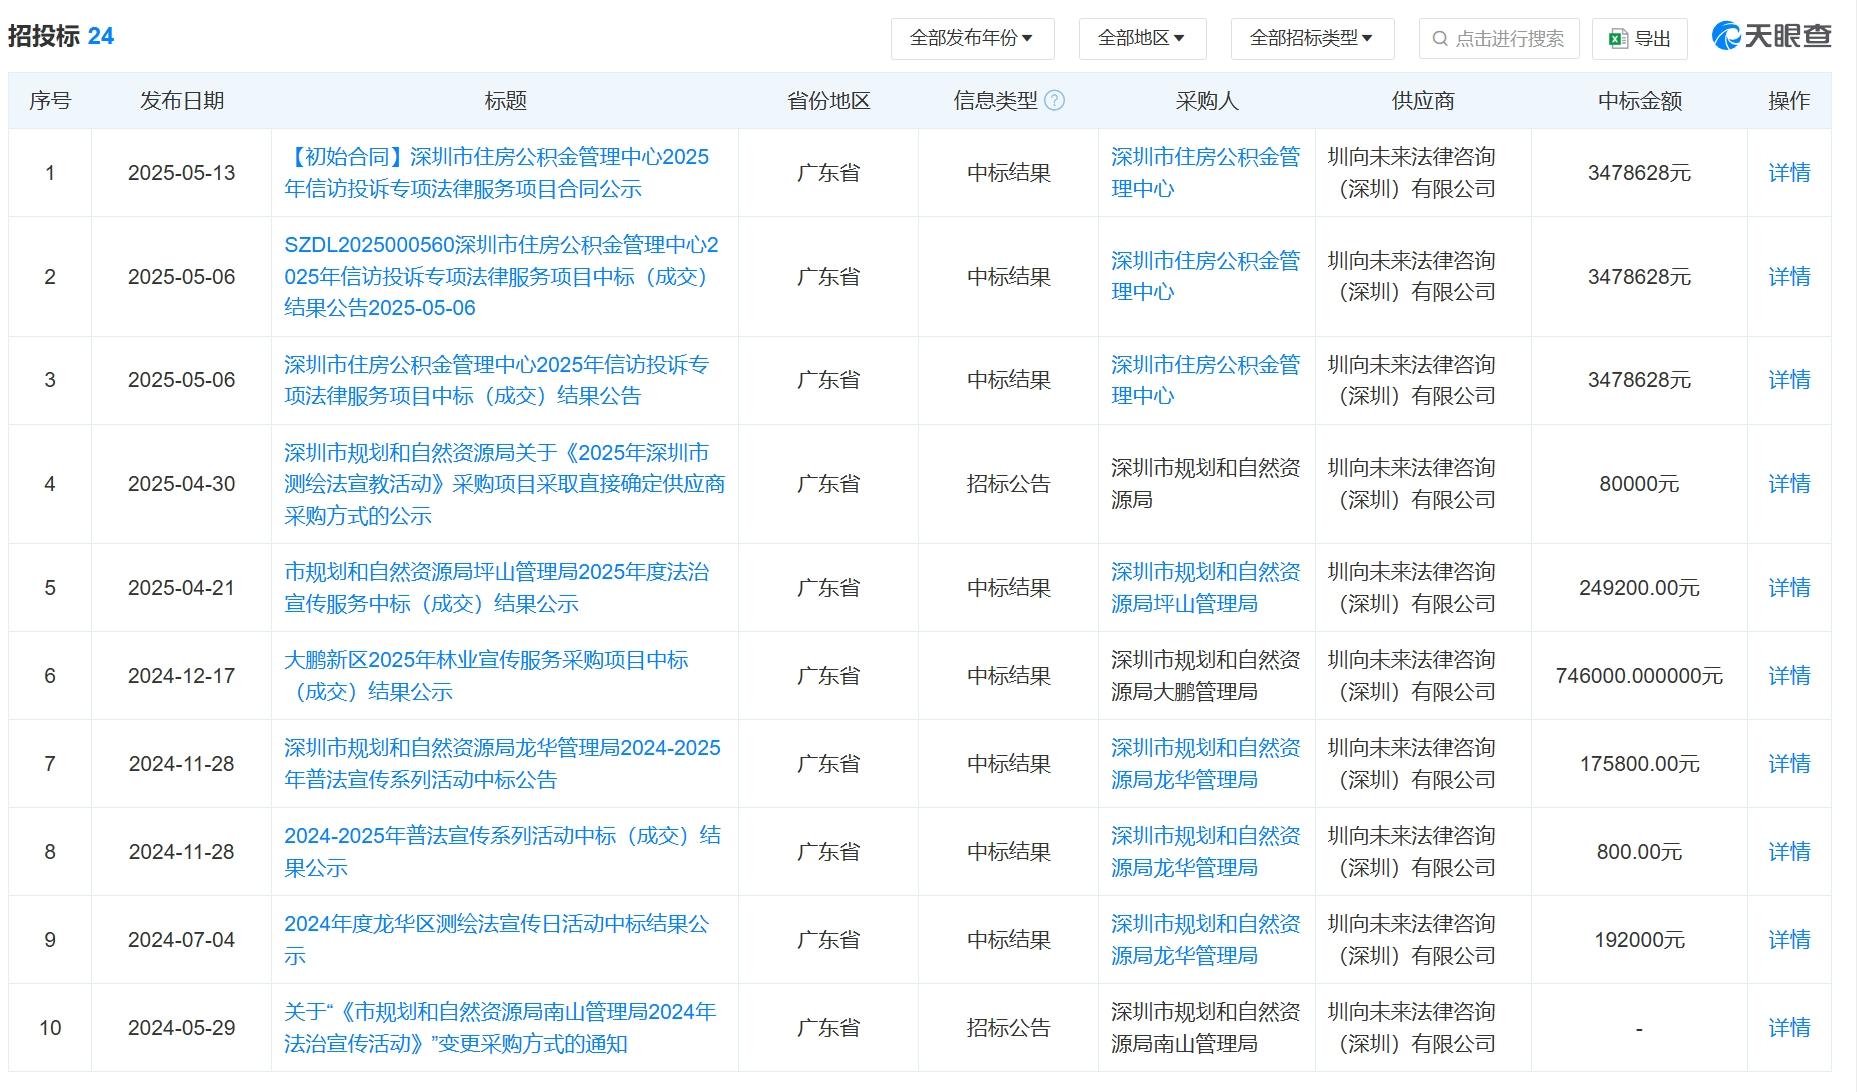Open the 全部招标类型 dropdown
The width and height of the screenshot is (1857, 1092).
[x=1310, y=38]
